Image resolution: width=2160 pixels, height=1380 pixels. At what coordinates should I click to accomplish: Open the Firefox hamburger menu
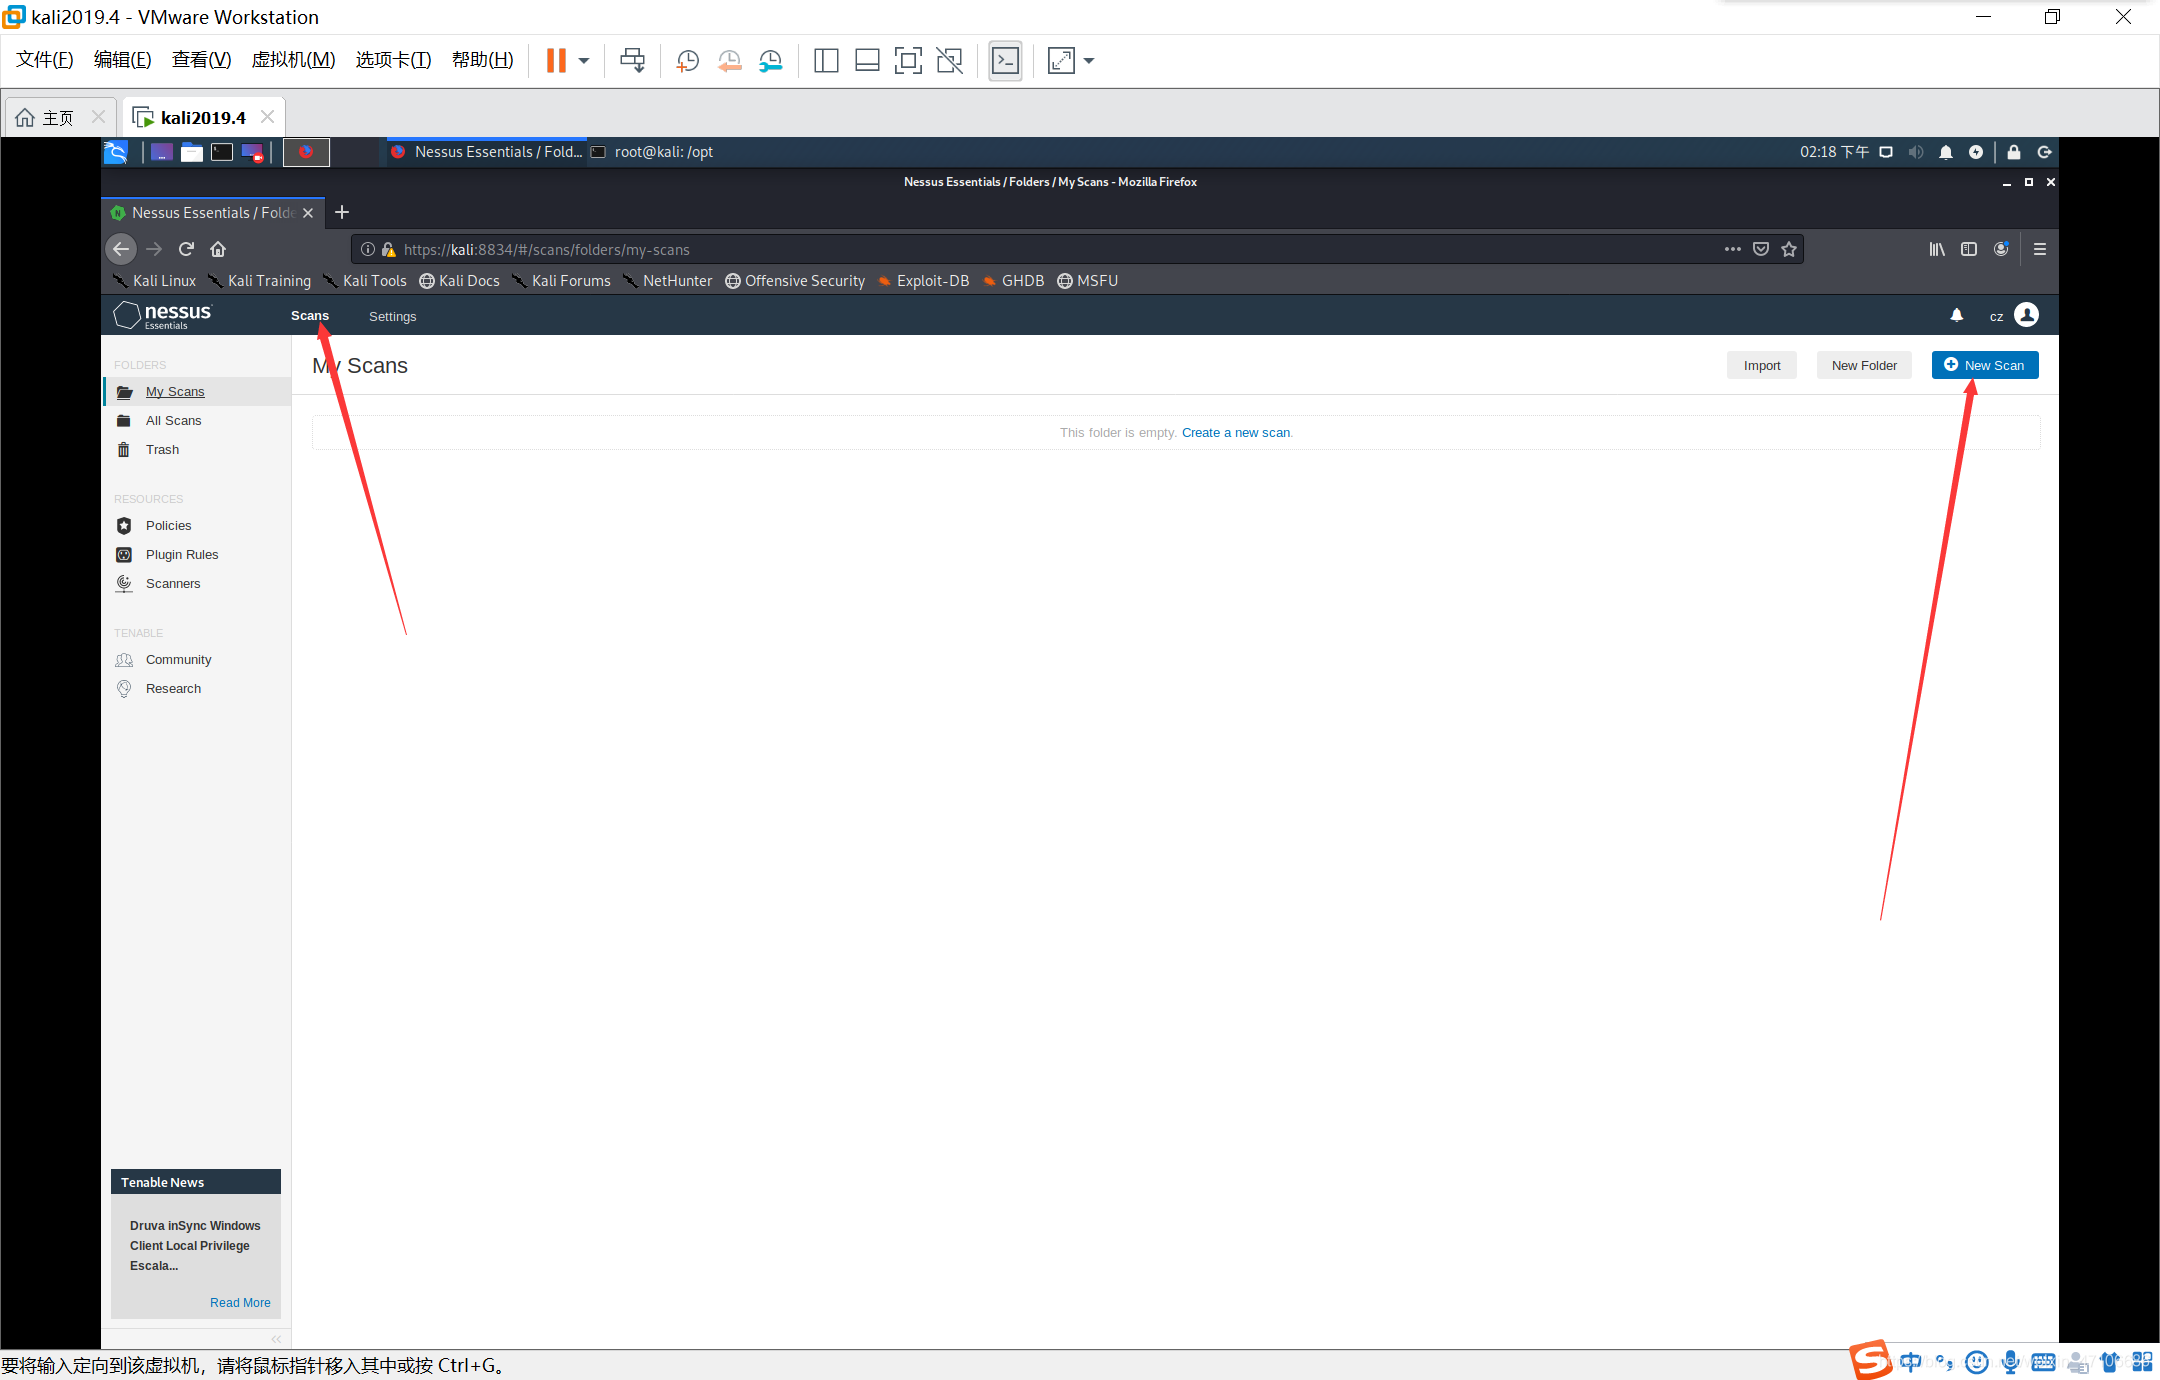(2040, 249)
